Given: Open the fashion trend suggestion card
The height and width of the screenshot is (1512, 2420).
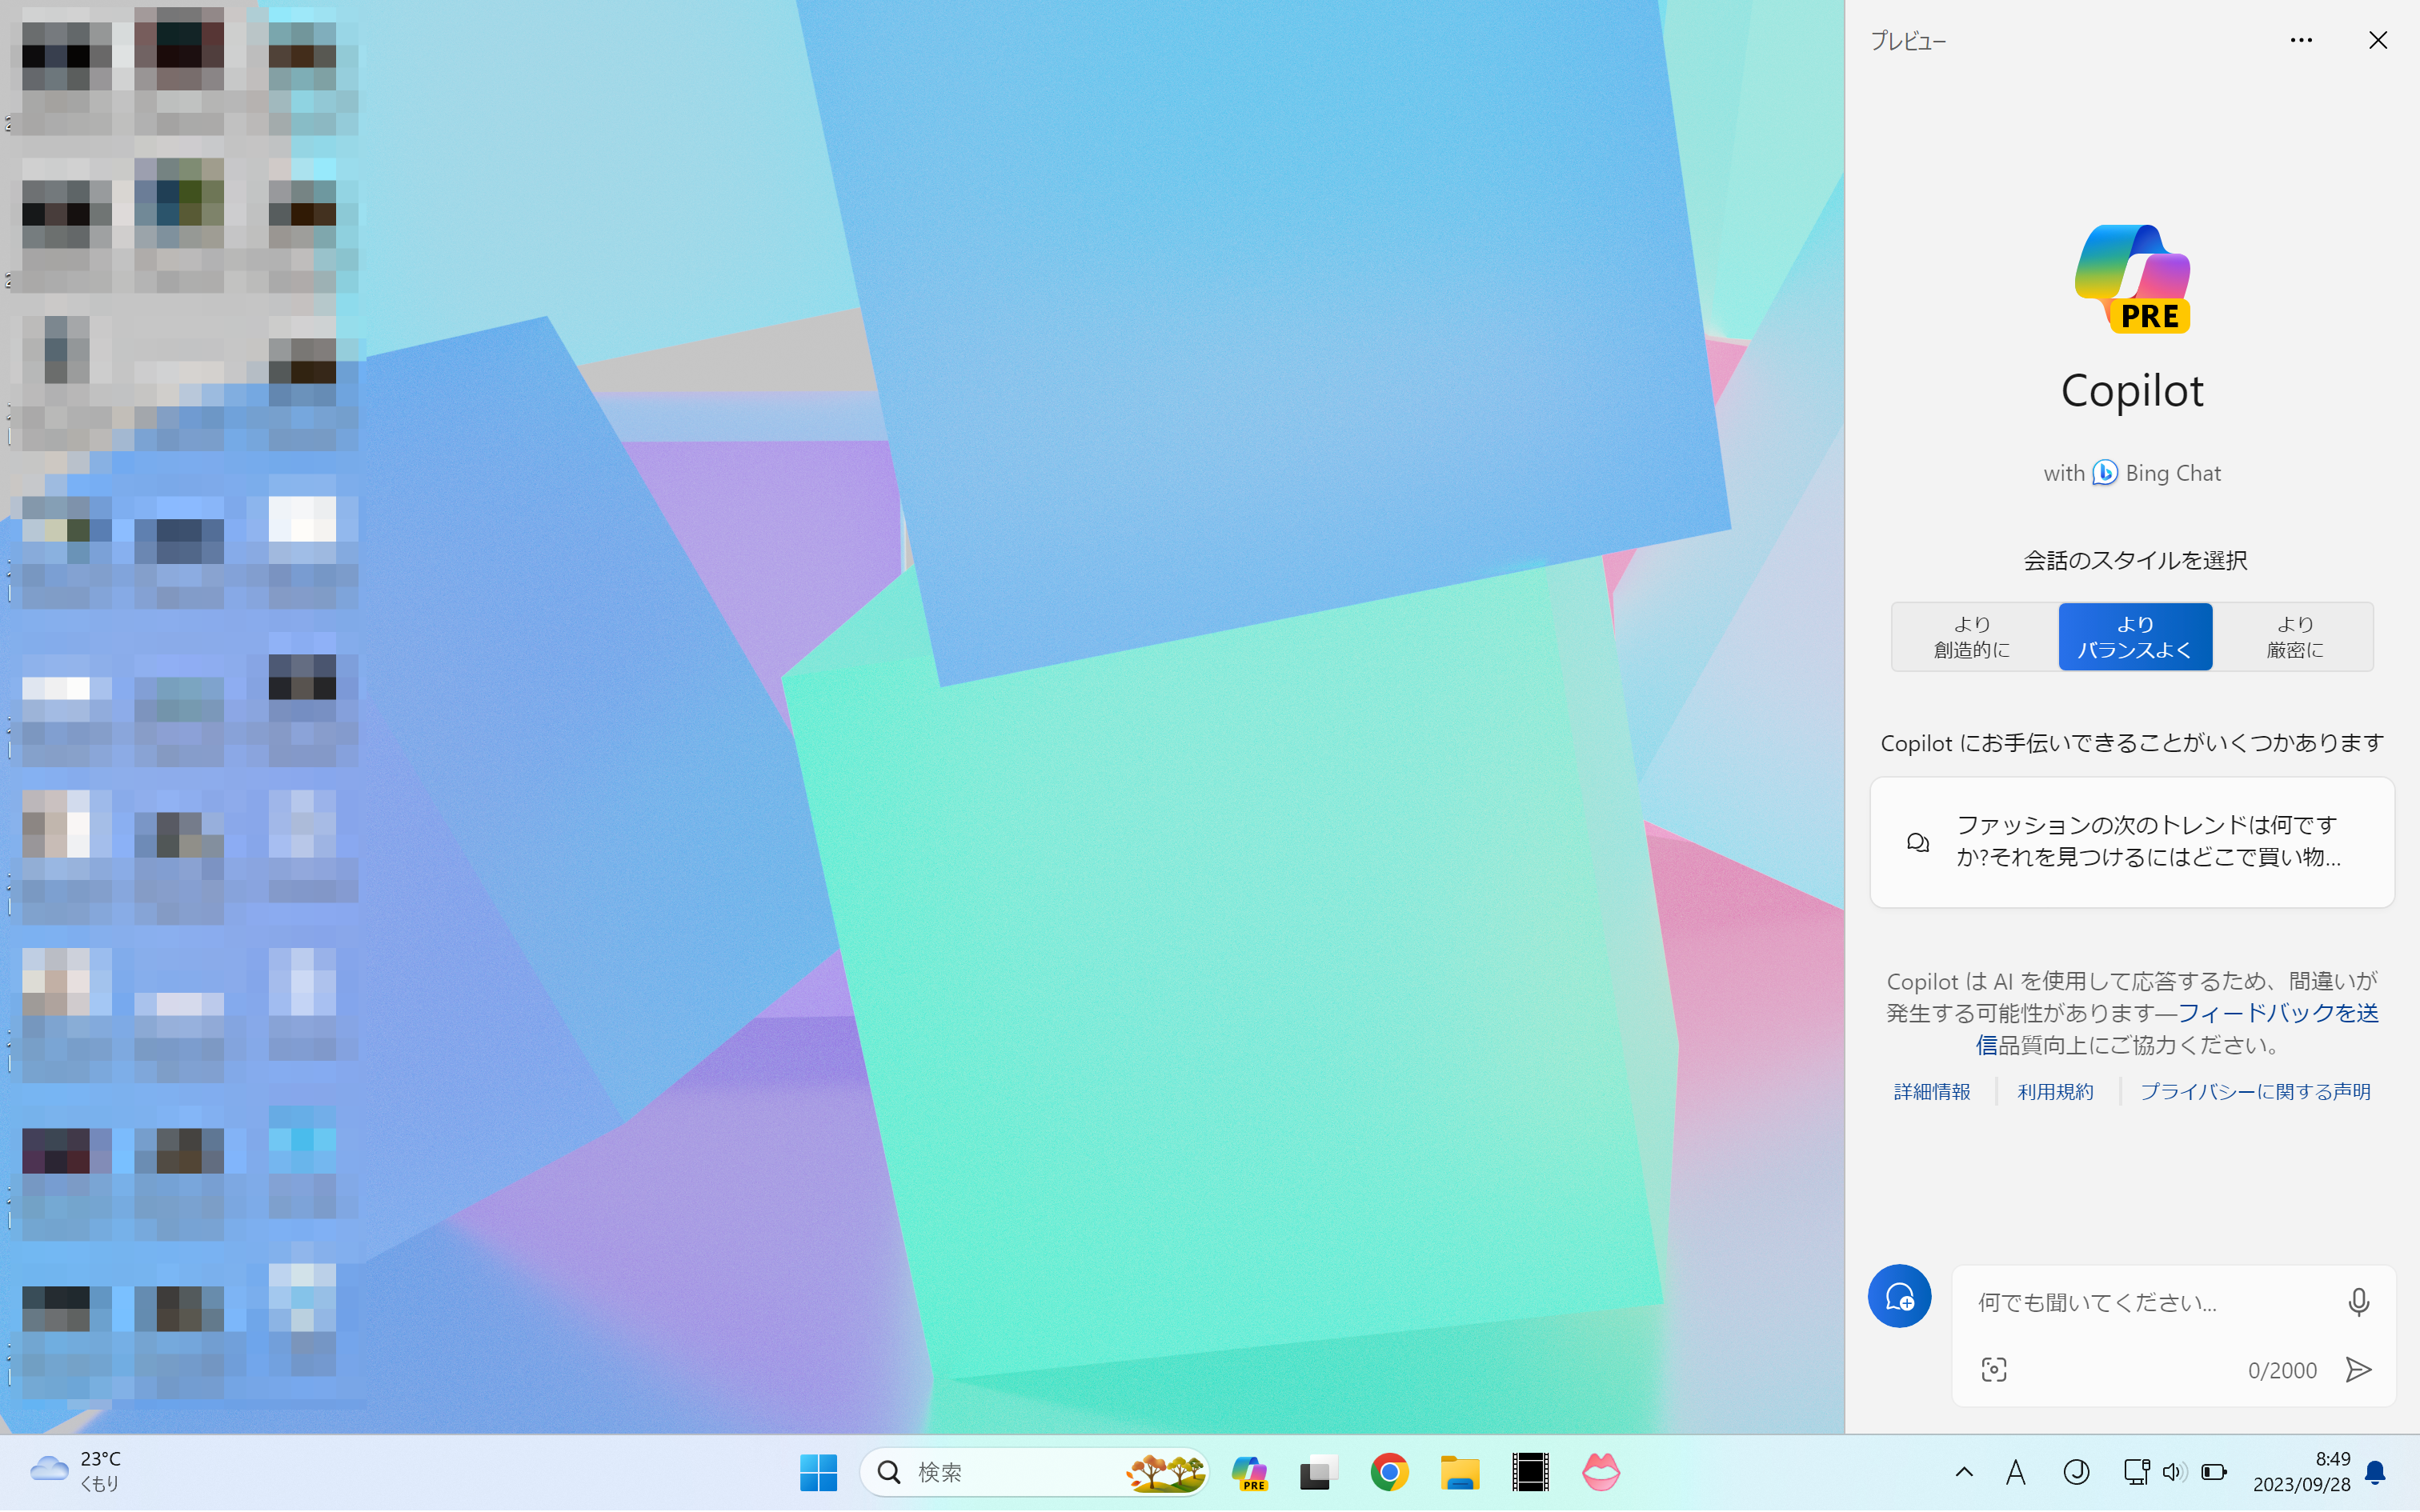Looking at the screenshot, I should [2132, 842].
